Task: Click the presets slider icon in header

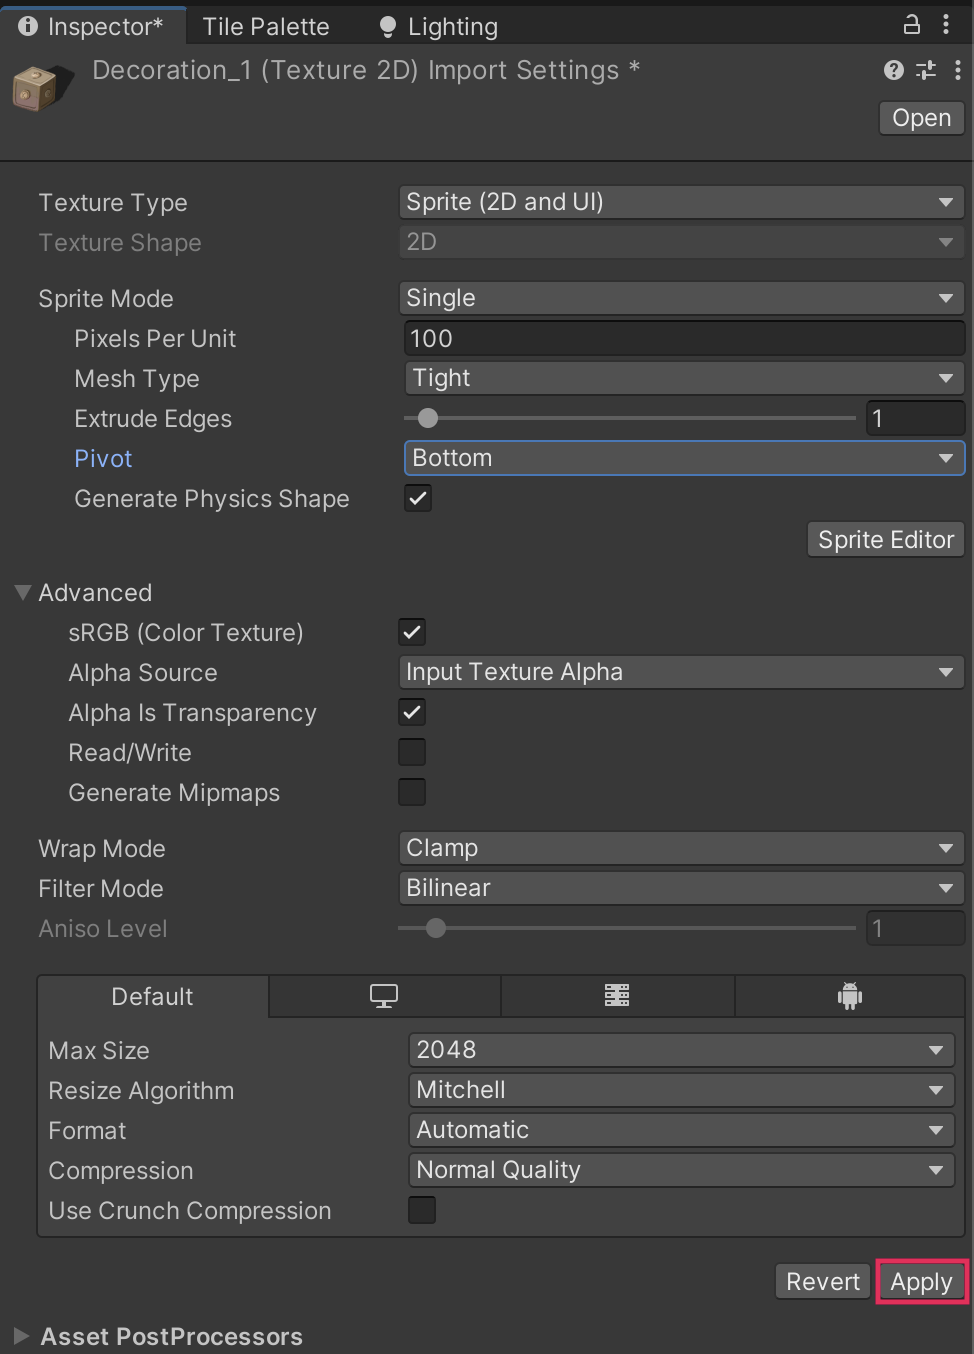Action: pyautogui.click(x=926, y=70)
